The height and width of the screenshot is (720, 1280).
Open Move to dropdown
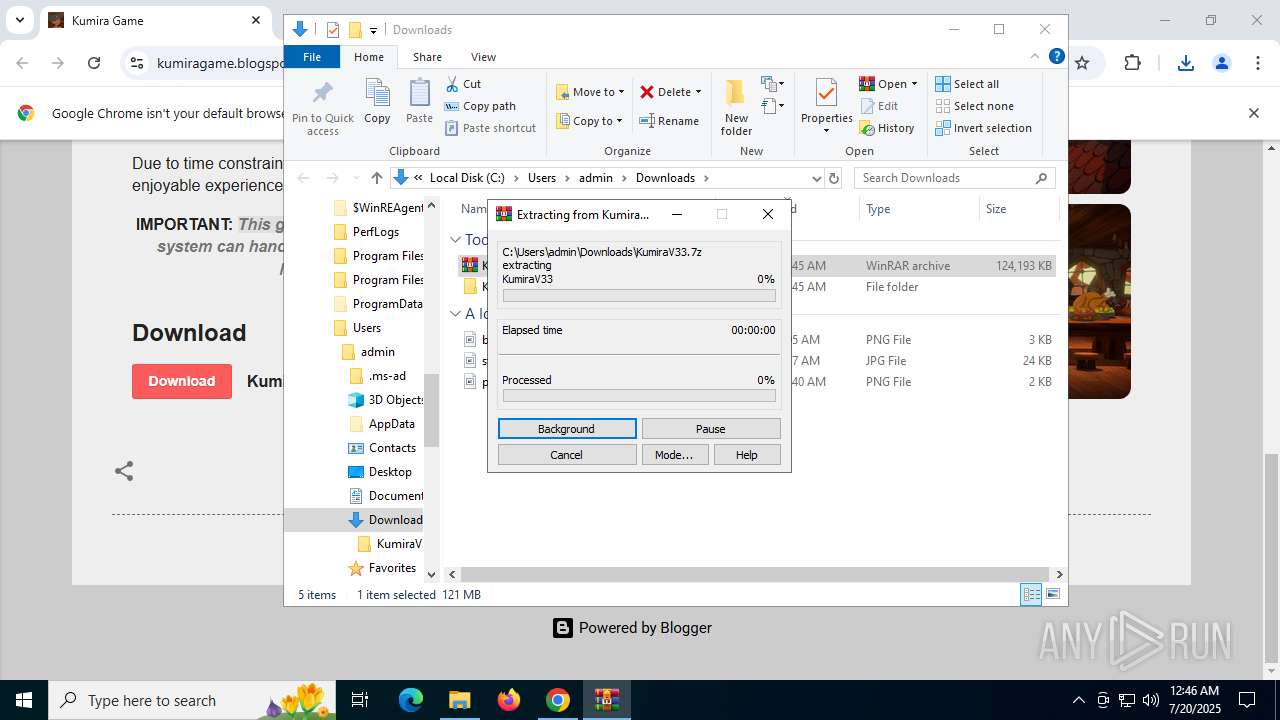(x=590, y=92)
